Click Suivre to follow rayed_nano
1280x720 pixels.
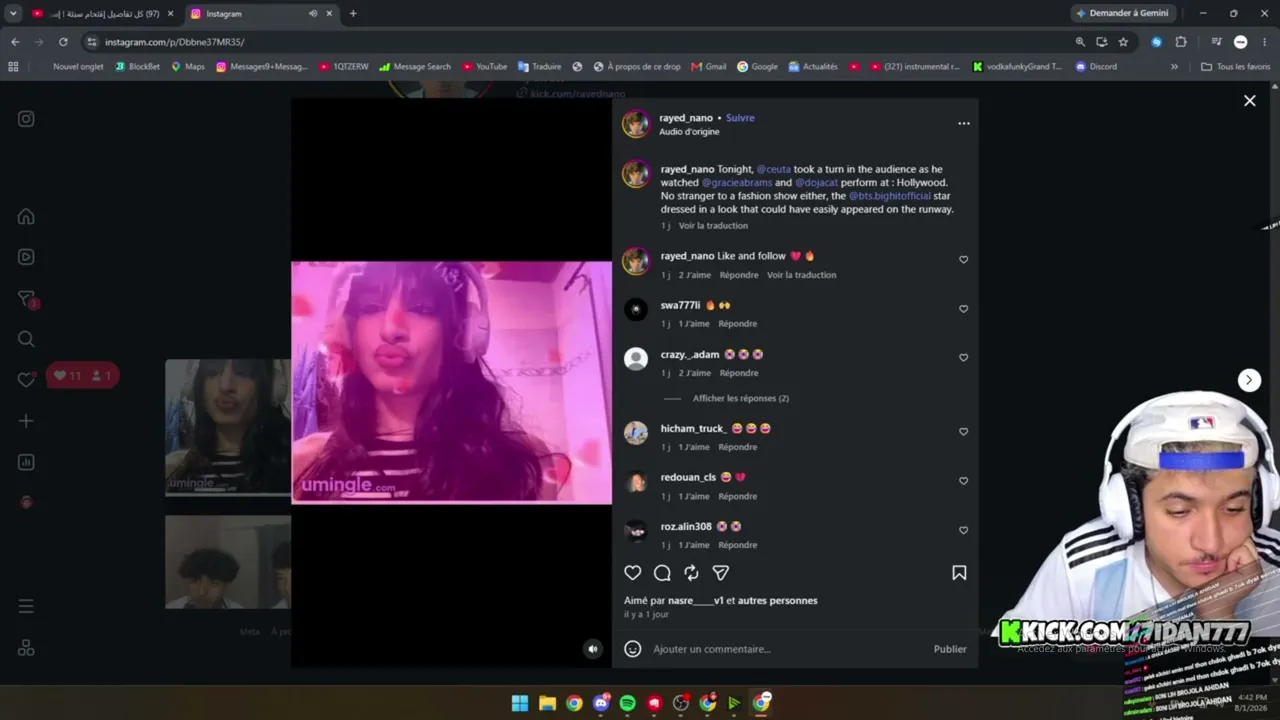pos(740,118)
